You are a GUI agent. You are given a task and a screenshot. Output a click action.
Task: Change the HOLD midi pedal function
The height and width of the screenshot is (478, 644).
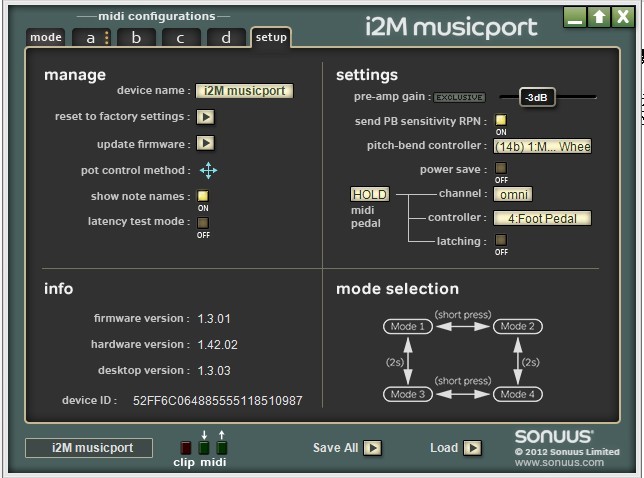pos(370,194)
